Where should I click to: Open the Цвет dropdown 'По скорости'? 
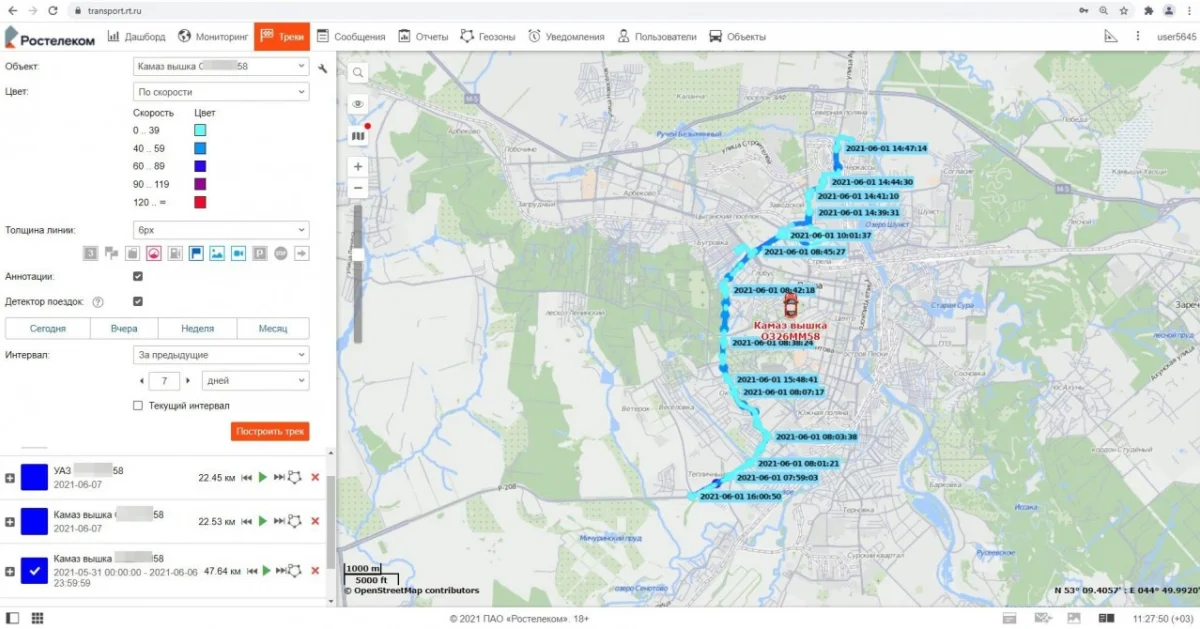[x=221, y=92]
